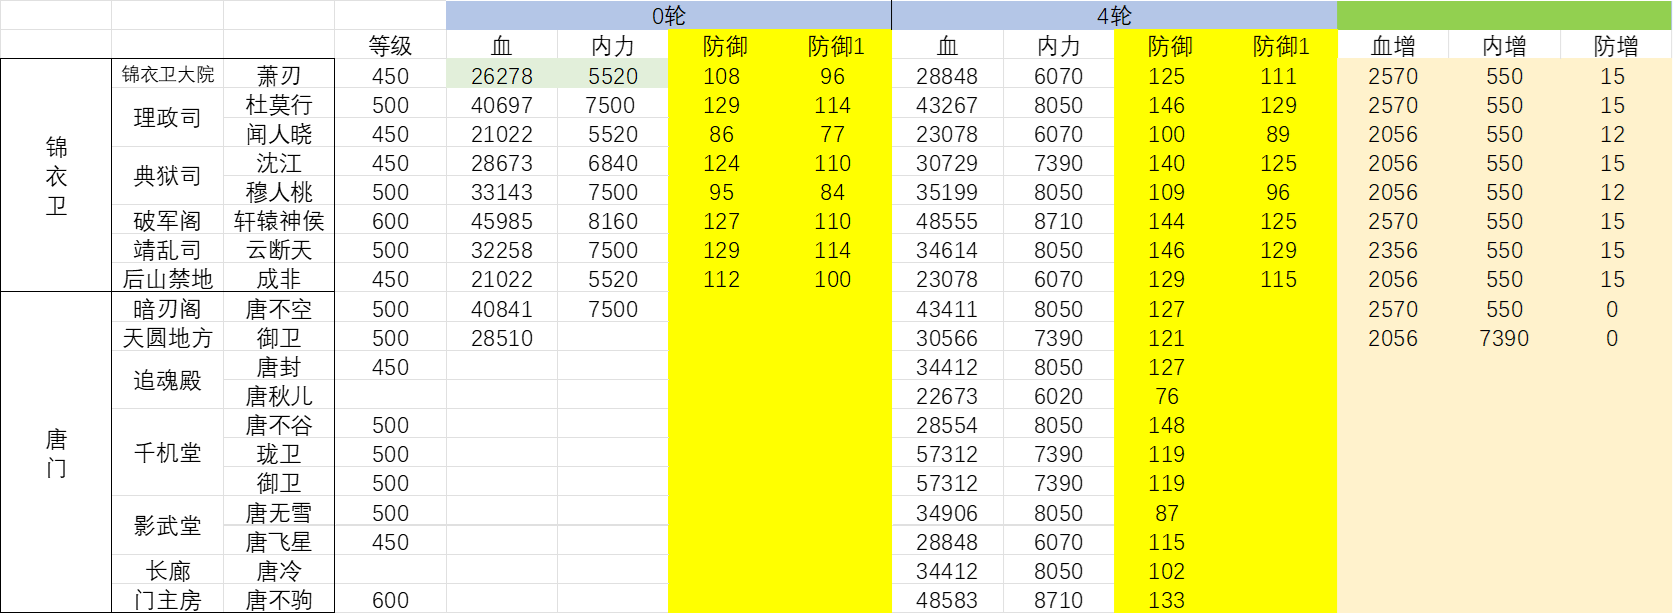Select the name cell '唐不驹'
The image size is (1673, 614).
click(x=279, y=600)
